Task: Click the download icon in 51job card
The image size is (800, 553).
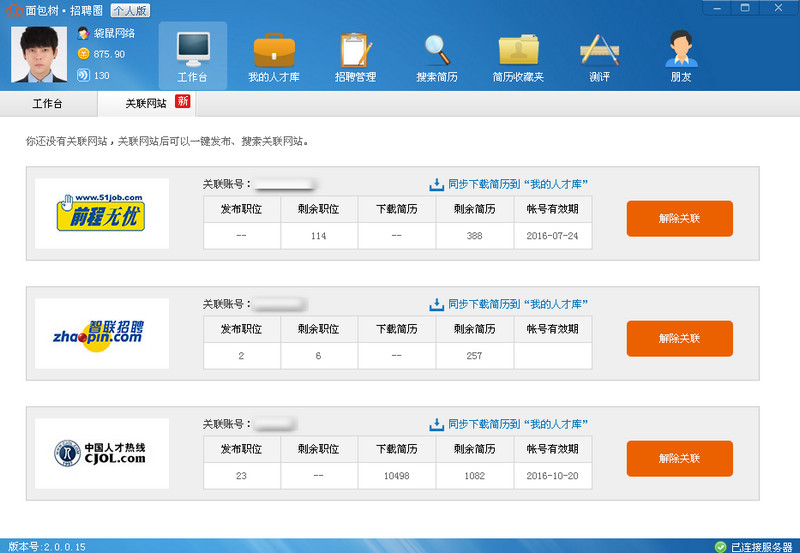Action: 436,184
